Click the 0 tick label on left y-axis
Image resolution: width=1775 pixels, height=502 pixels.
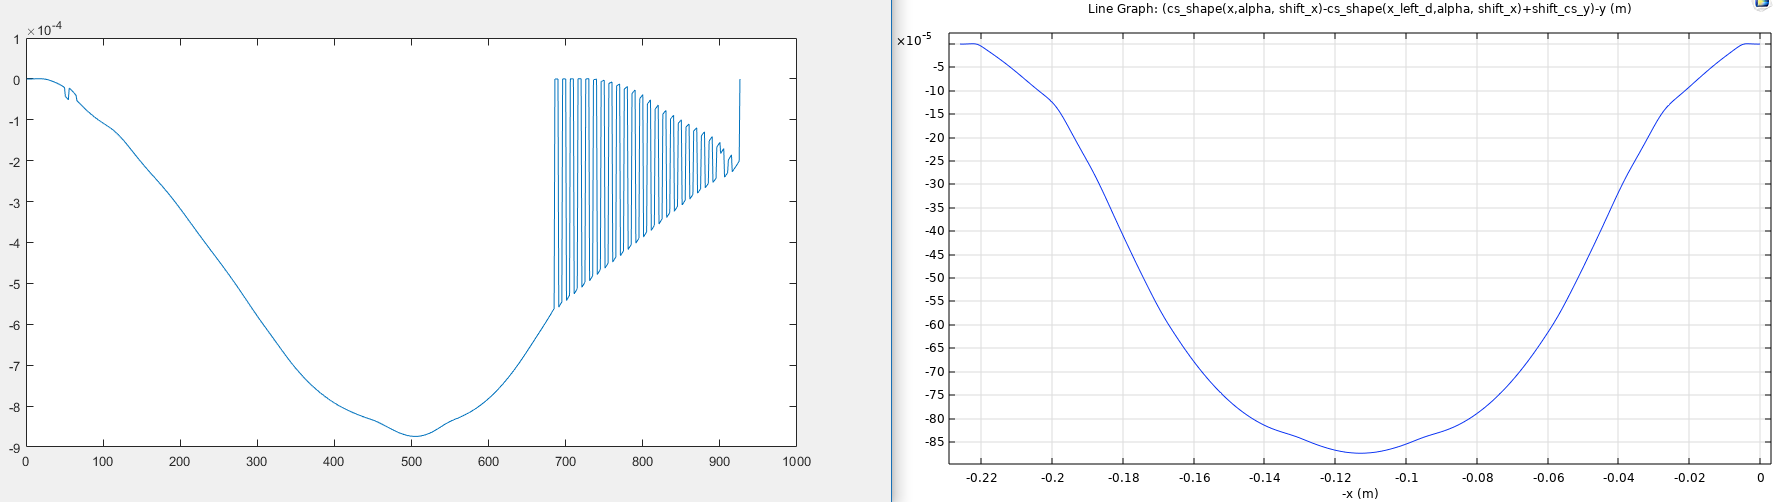click(16, 80)
